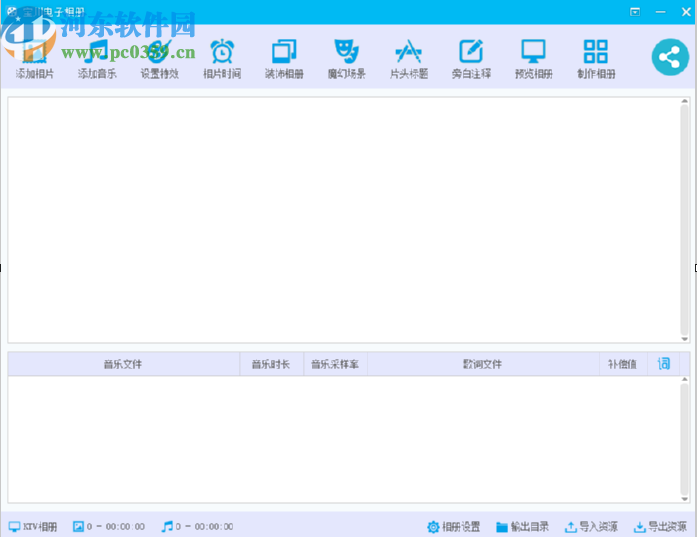Screen dimensions: 697x537
Task: Click the photo list scrollbar up arrow
Action: [x=685, y=101]
